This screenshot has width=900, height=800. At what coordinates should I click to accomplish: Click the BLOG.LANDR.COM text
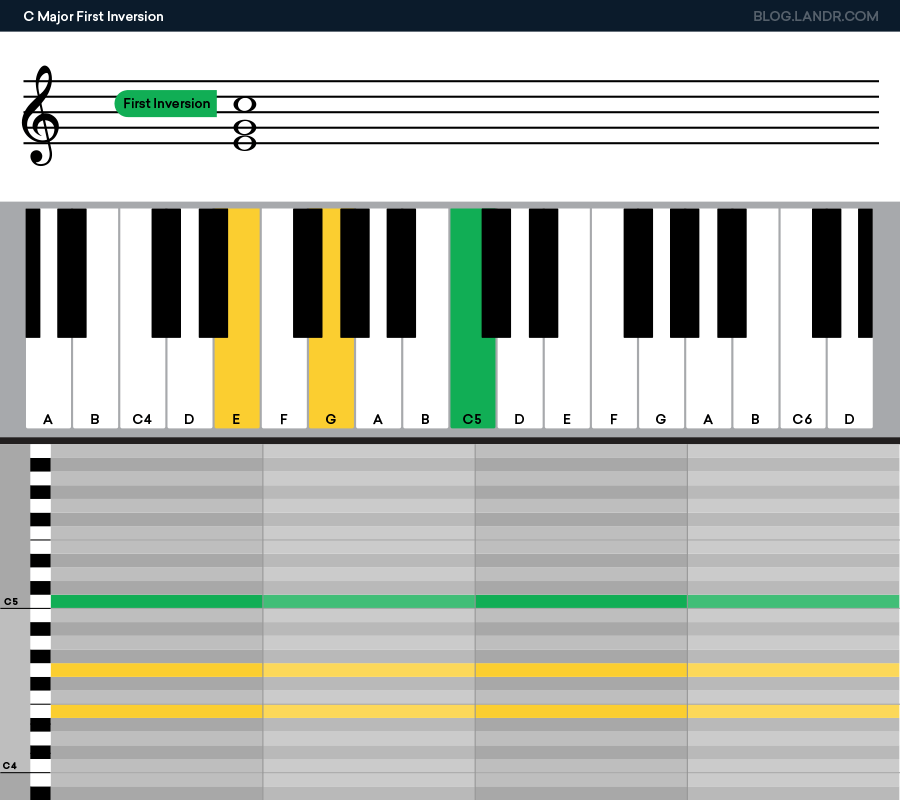816,16
